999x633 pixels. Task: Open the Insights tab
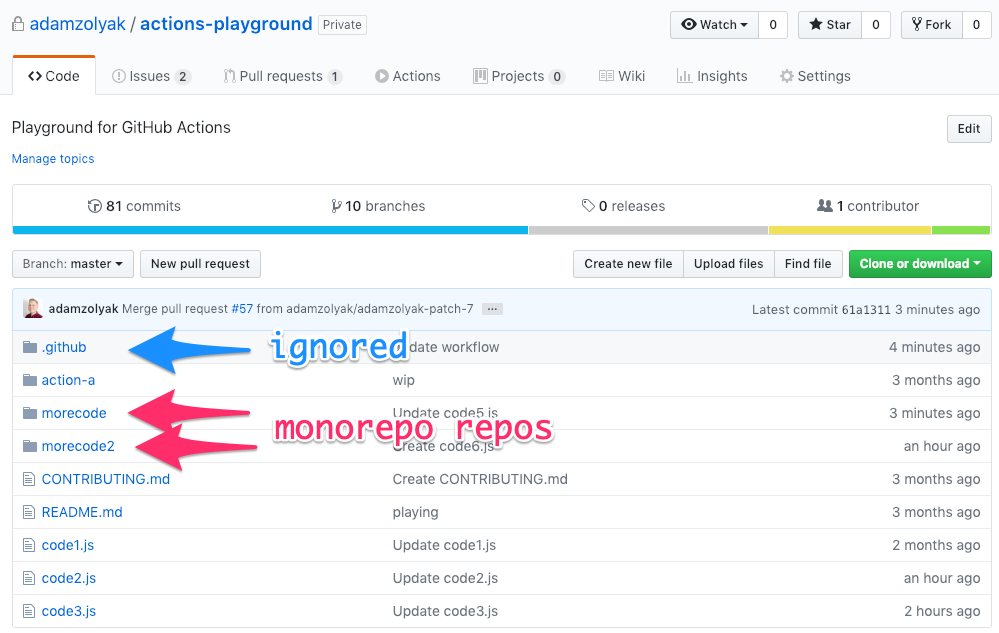point(712,76)
